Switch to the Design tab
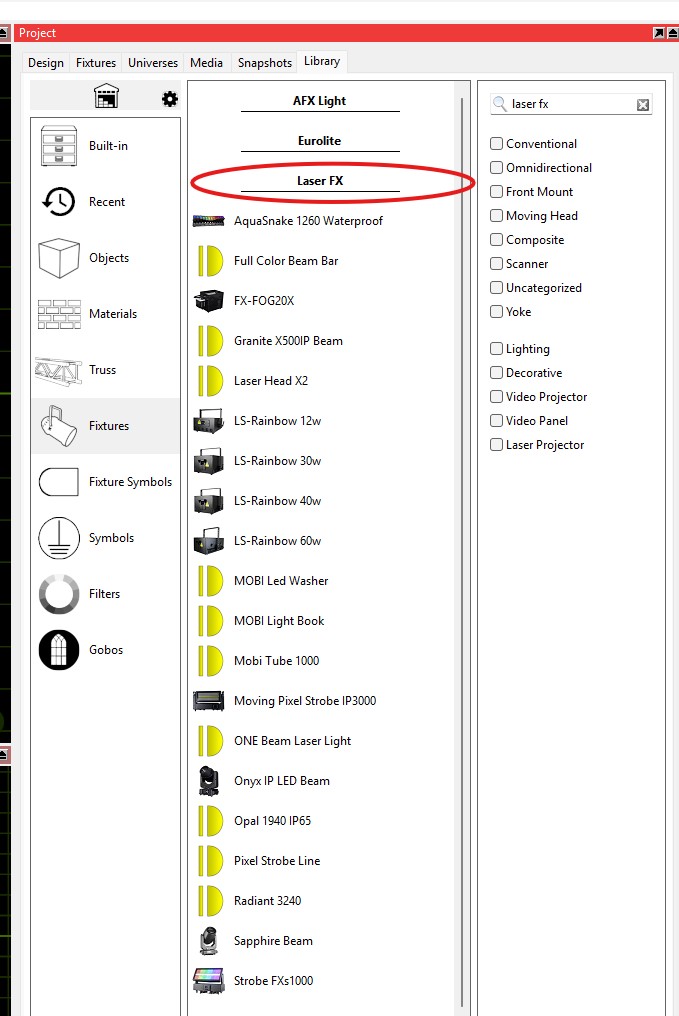The image size is (679, 1016). [46, 63]
